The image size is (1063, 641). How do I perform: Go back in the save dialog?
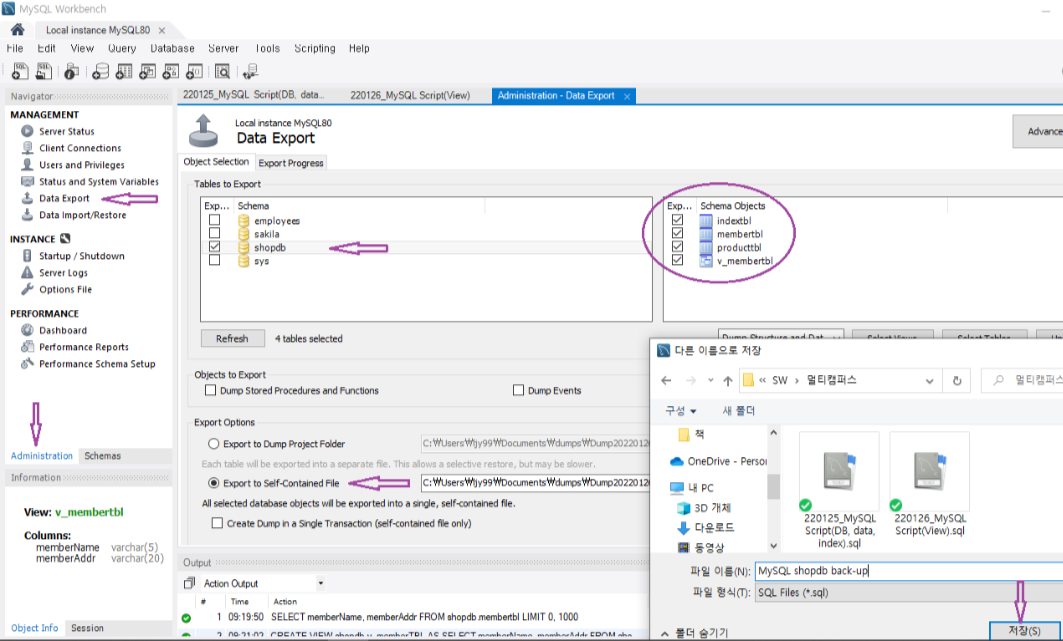coord(666,381)
